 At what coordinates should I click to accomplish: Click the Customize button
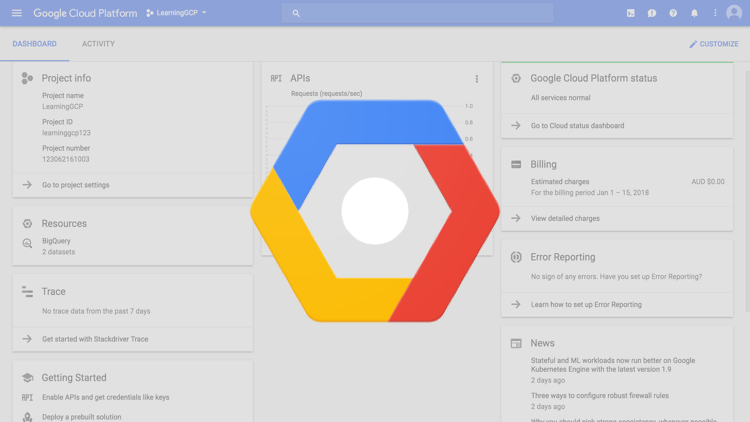pos(714,44)
